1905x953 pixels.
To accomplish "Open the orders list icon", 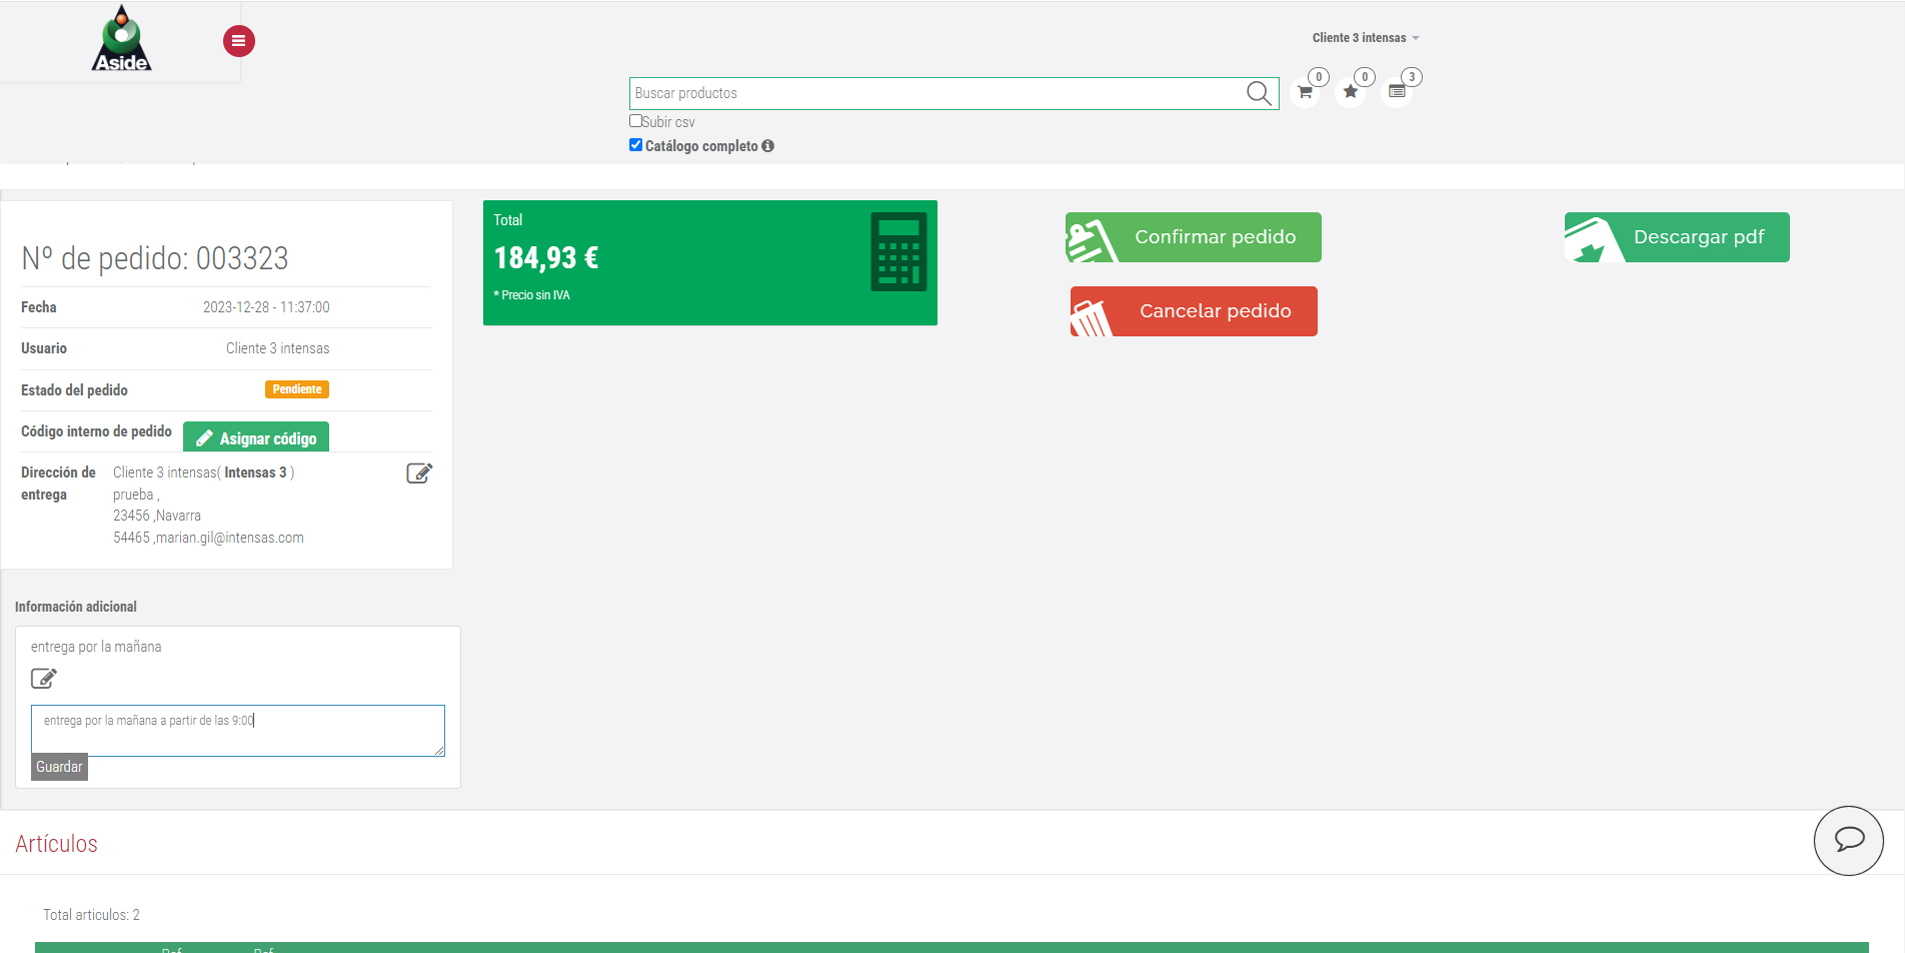I will click(1397, 92).
